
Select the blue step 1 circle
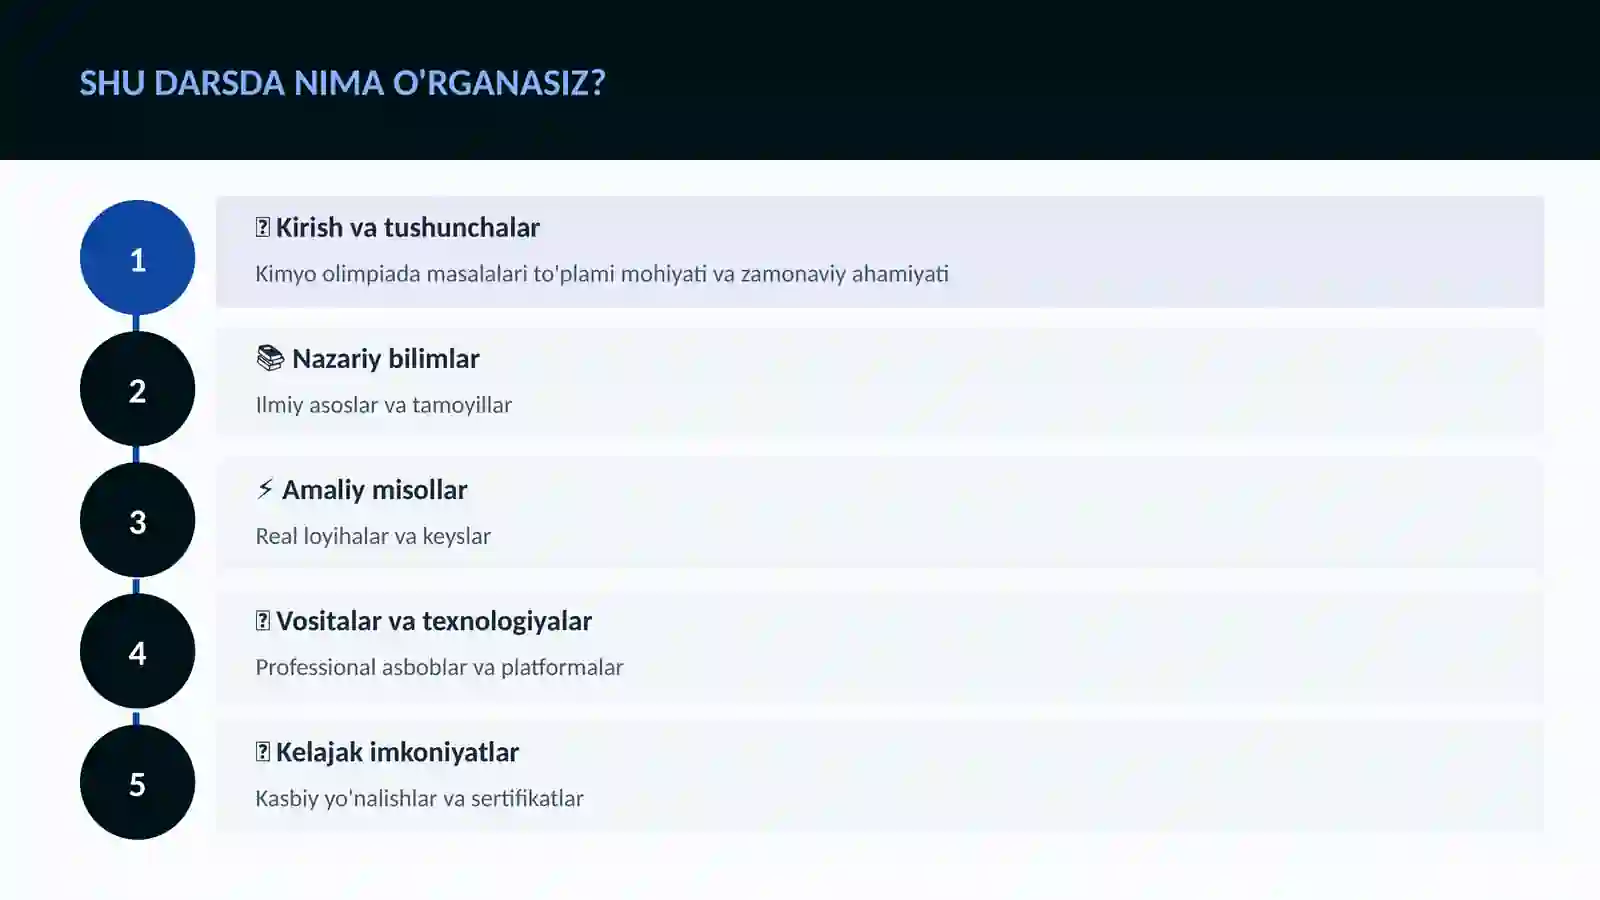[x=137, y=258]
